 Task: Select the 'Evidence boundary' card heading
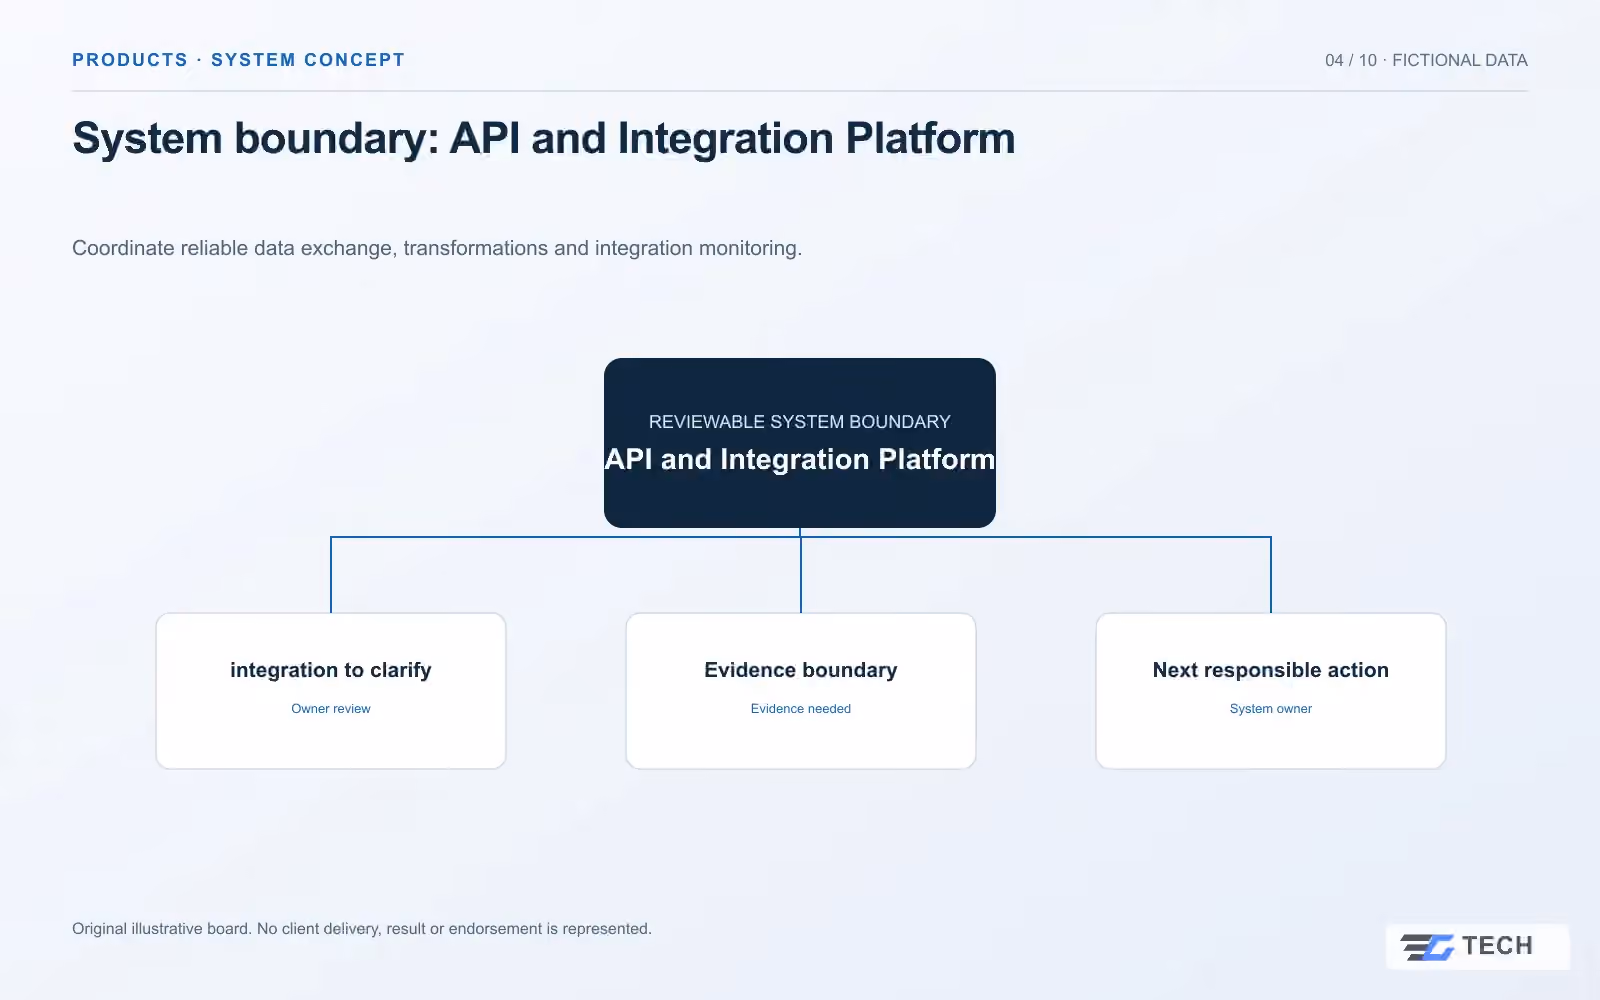point(801,670)
